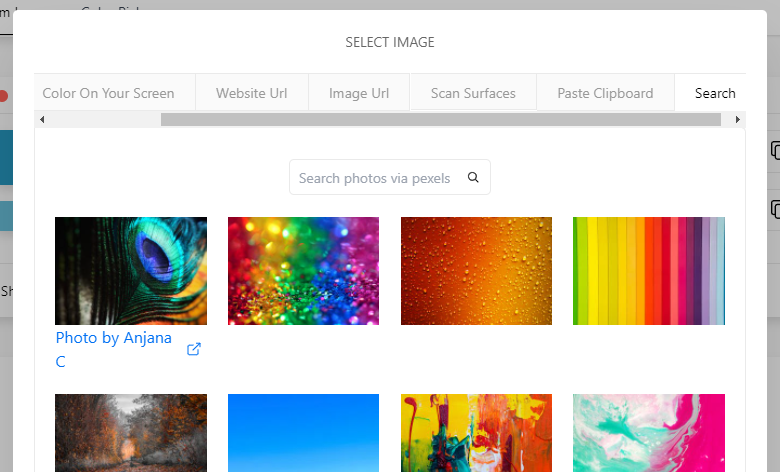The height and width of the screenshot is (472, 780).
Task: Click the magnifier search icon
Action: coord(473,177)
